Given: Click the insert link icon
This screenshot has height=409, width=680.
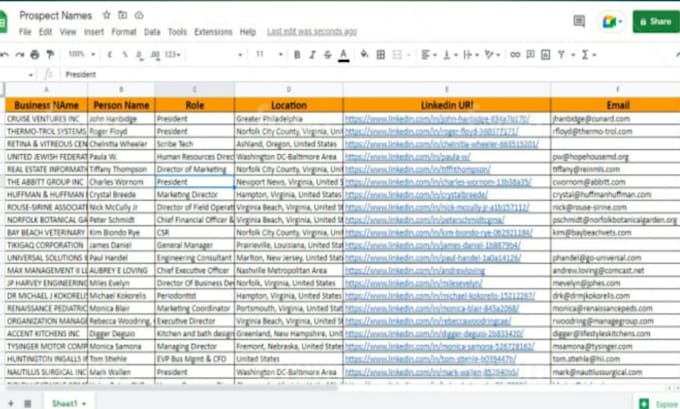Looking at the screenshot, I should pyautogui.click(x=515, y=54).
